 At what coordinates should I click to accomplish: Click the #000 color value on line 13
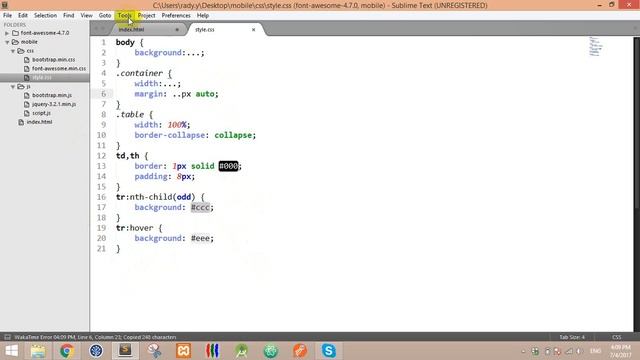click(229, 166)
